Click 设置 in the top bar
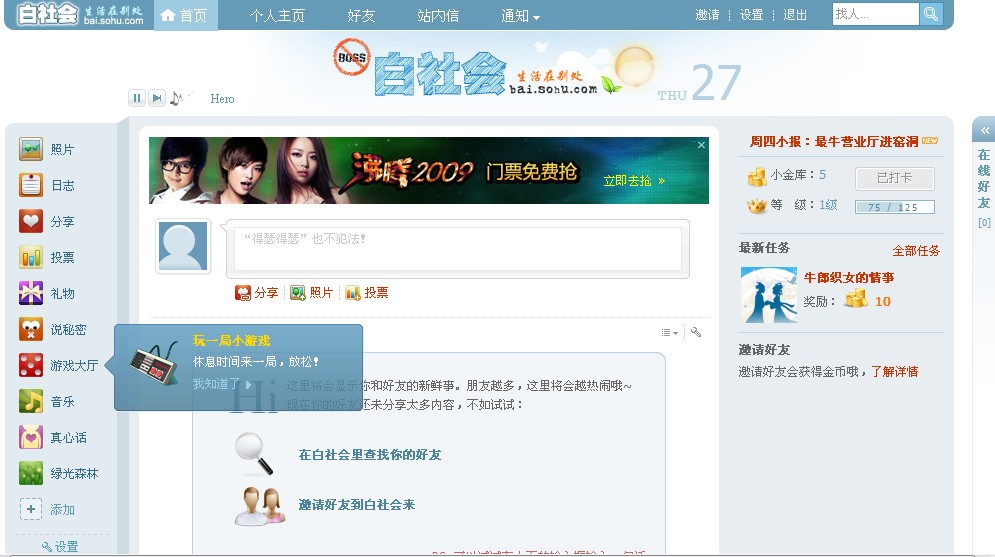The height and width of the screenshot is (557, 995). 751,15
